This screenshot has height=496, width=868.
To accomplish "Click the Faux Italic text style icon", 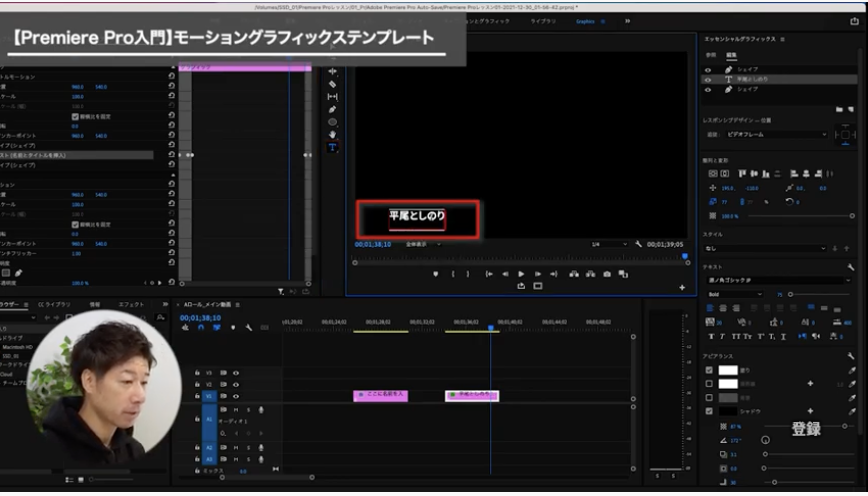I will [722, 337].
